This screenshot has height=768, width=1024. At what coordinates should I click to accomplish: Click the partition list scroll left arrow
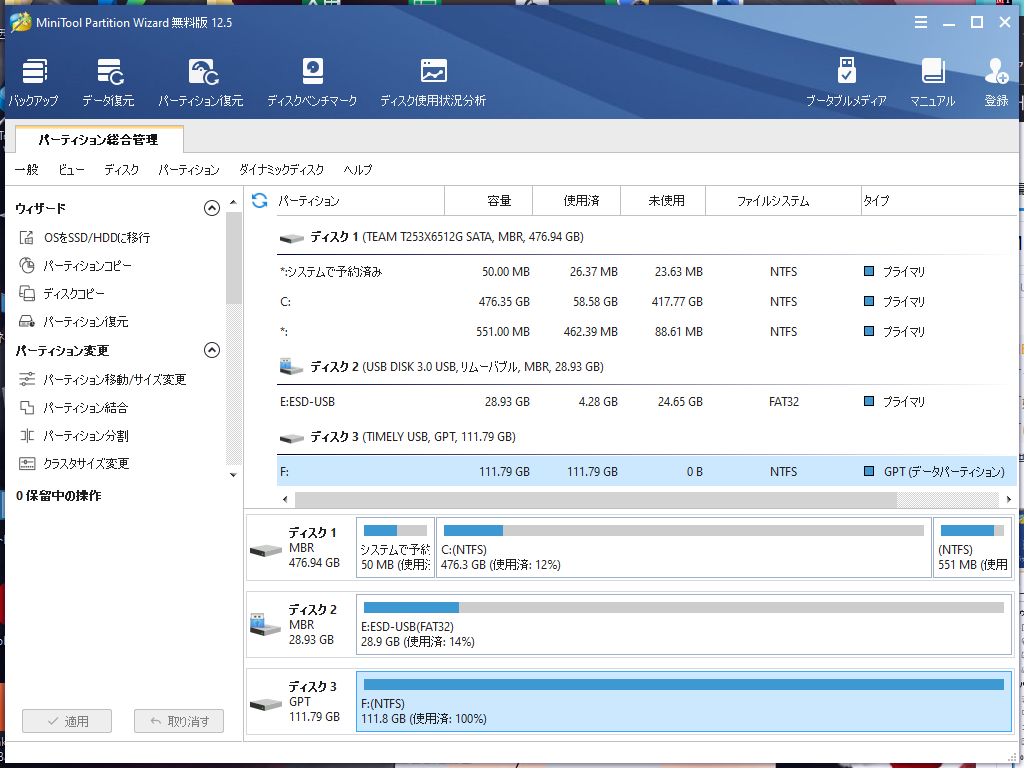click(285, 500)
